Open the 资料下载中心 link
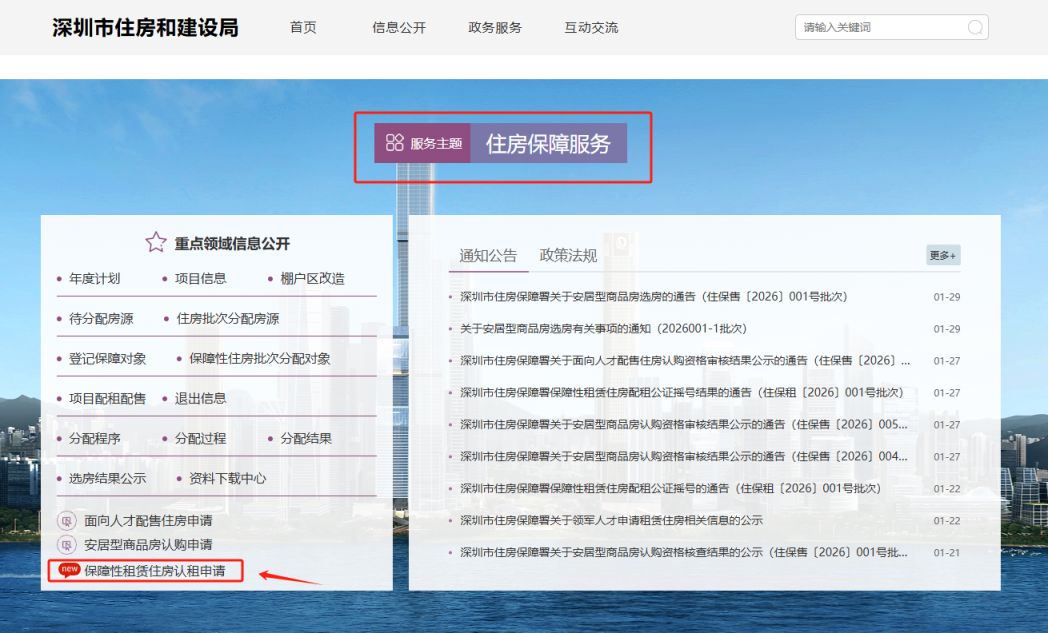This screenshot has width=1048, height=633. [227, 479]
